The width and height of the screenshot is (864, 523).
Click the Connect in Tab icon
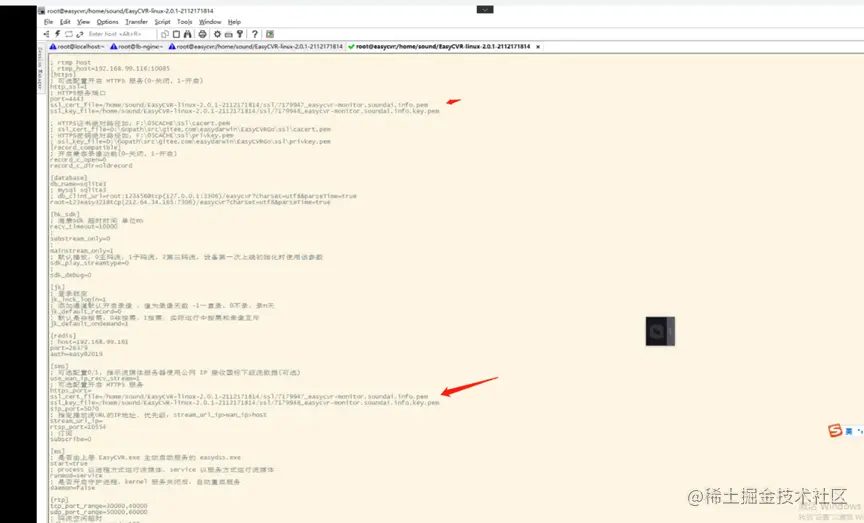click(69, 34)
